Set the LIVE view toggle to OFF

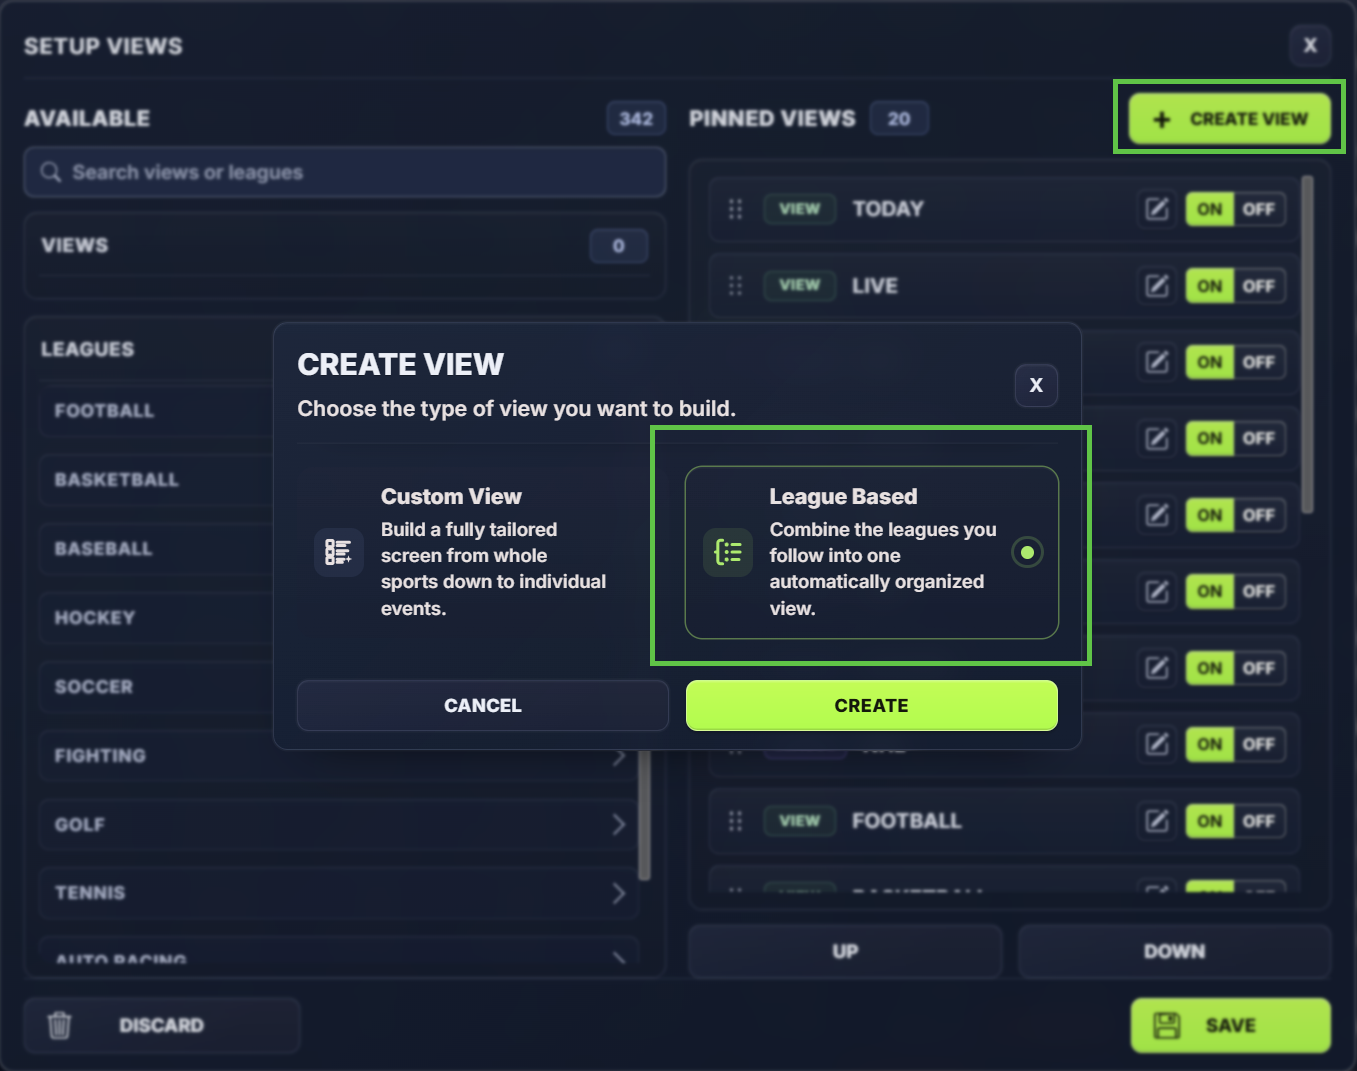coord(1259,286)
